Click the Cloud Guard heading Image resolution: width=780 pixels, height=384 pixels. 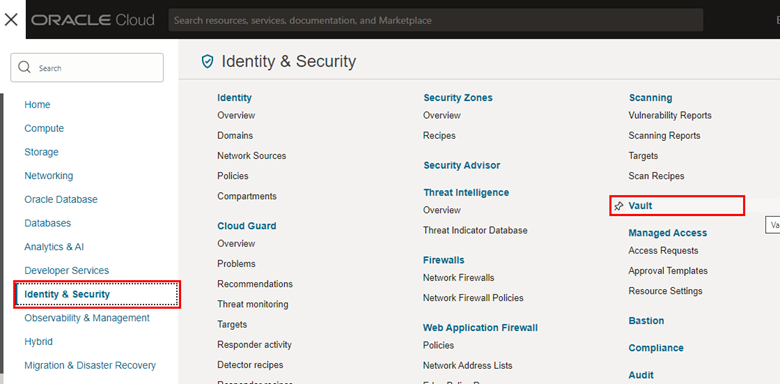click(247, 226)
